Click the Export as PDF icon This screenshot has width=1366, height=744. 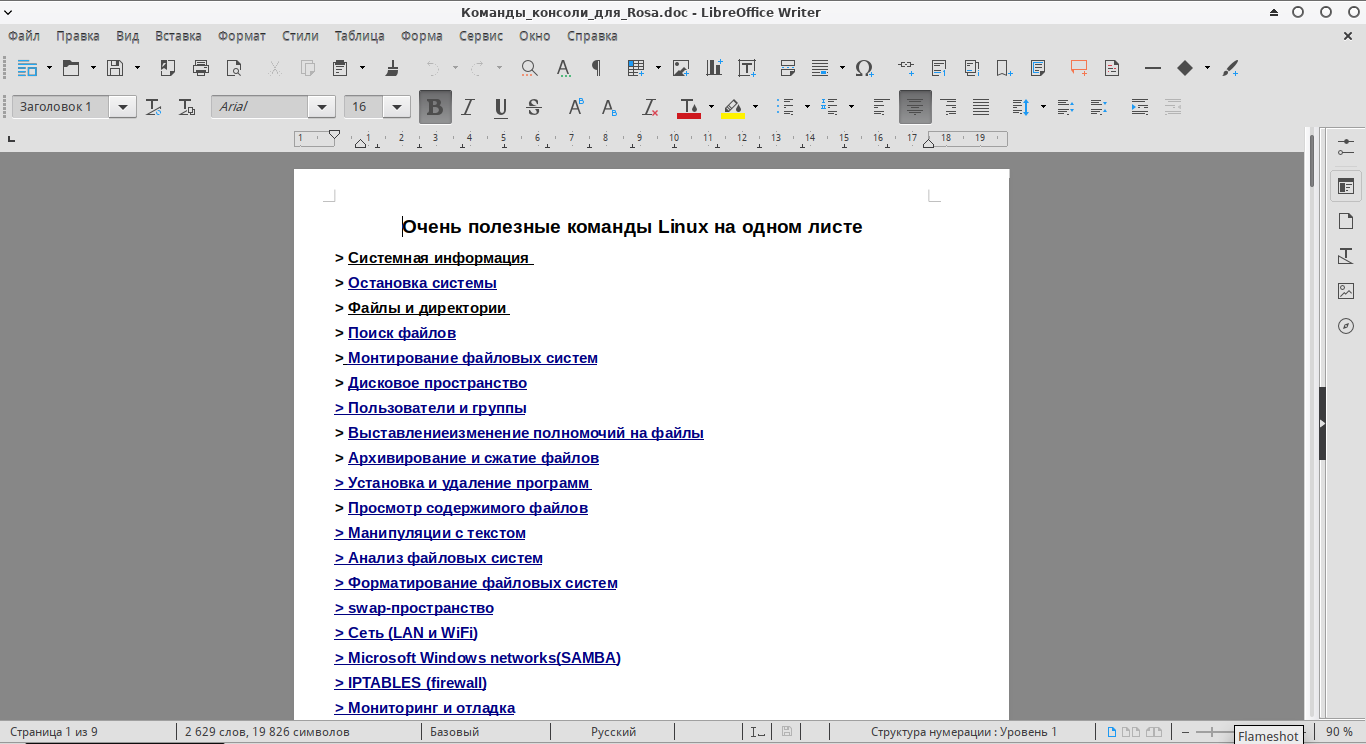[x=168, y=68]
